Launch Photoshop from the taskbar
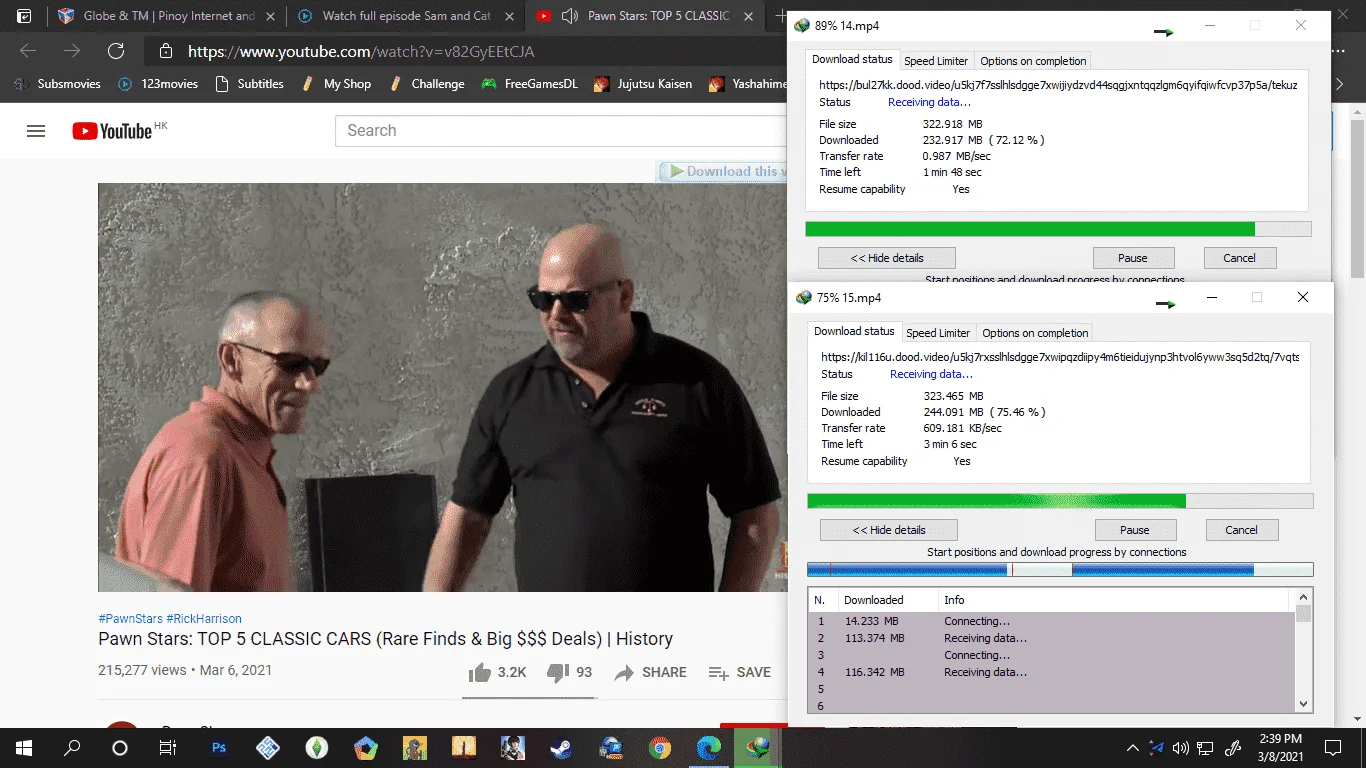Image resolution: width=1366 pixels, height=768 pixels. (x=218, y=748)
